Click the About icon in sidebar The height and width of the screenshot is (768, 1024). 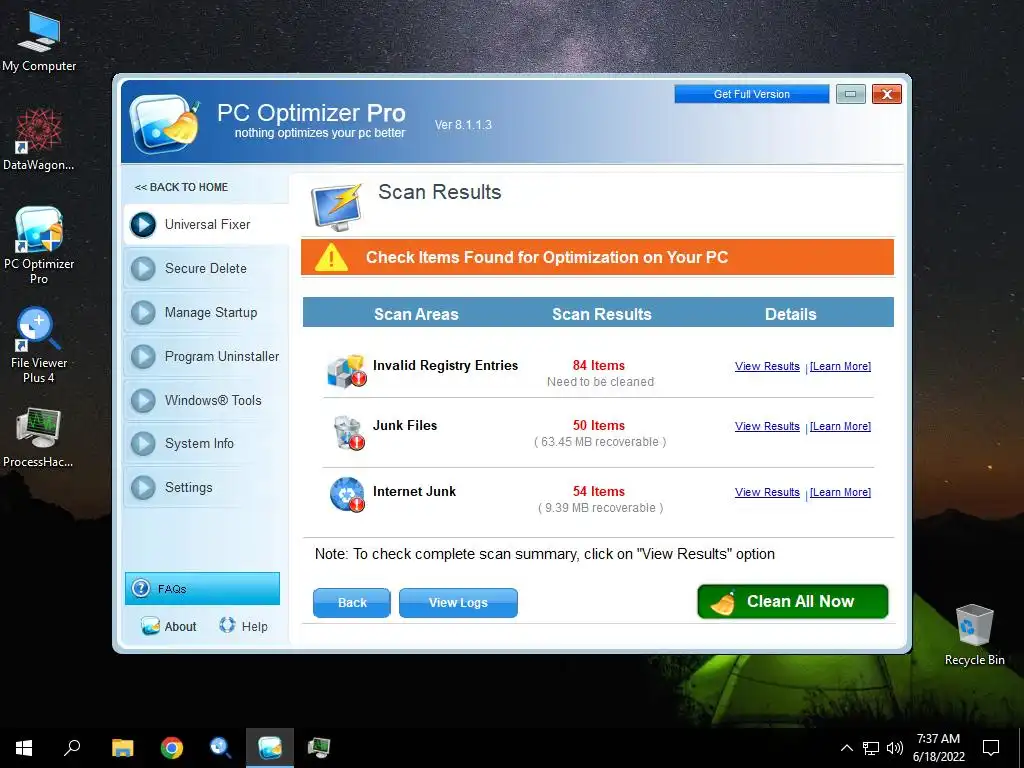(x=150, y=626)
